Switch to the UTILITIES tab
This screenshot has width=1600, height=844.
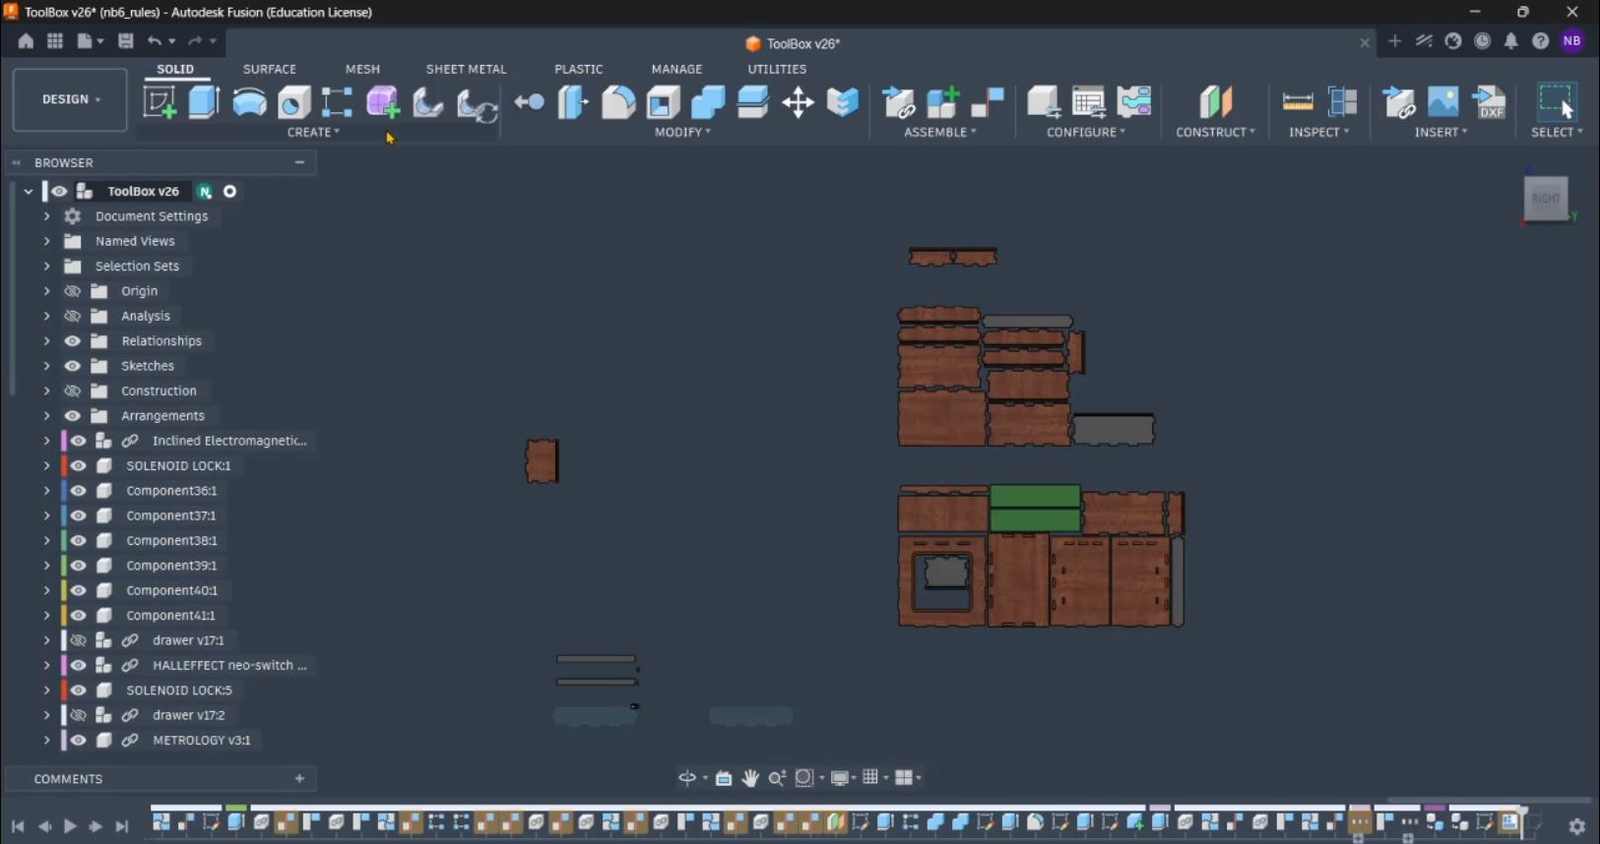click(x=777, y=69)
